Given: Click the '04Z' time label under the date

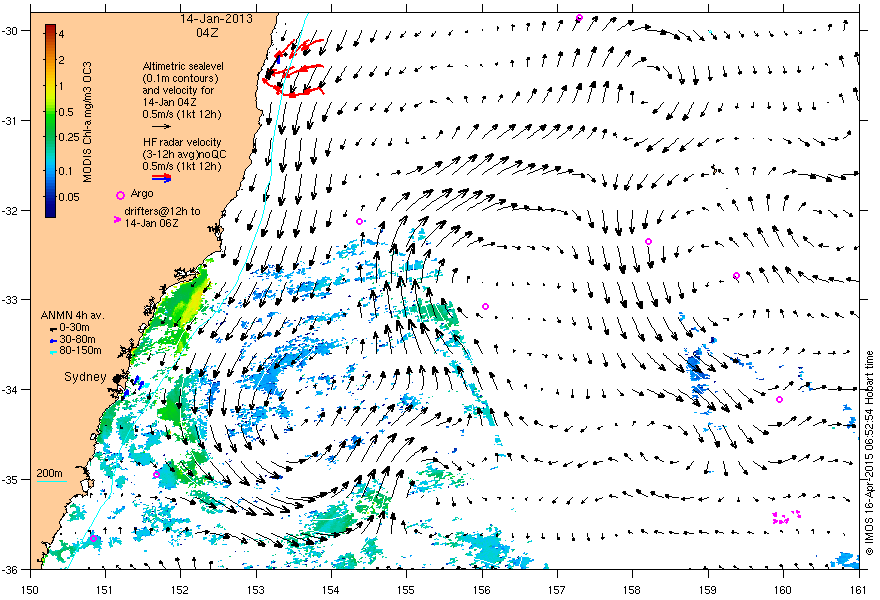Looking at the screenshot, I should pyautogui.click(x=207, y=33).
